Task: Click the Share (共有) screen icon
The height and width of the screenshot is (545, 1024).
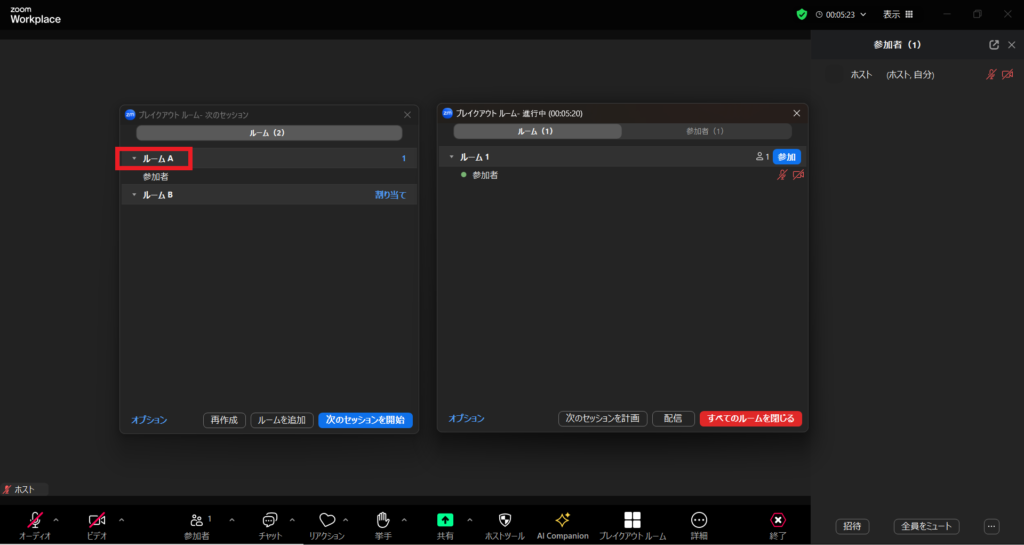Action: coord(445,520)
